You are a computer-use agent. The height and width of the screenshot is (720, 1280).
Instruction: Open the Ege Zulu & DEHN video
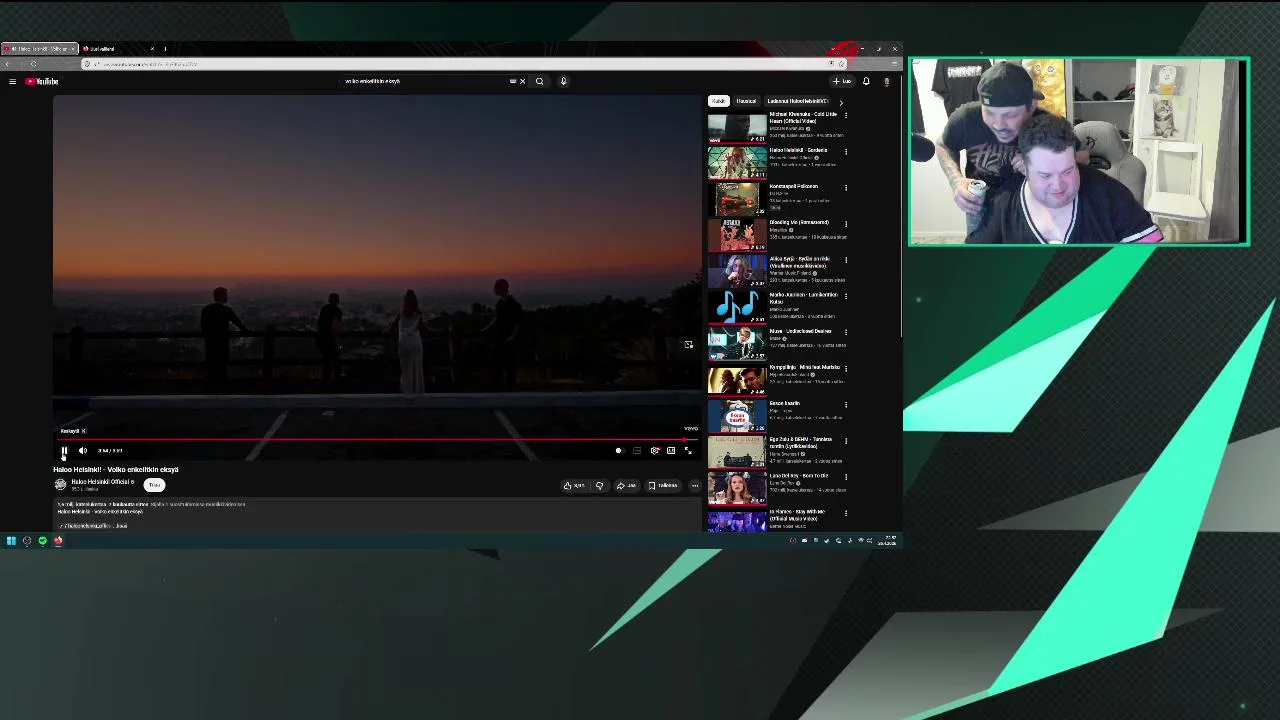737,451
